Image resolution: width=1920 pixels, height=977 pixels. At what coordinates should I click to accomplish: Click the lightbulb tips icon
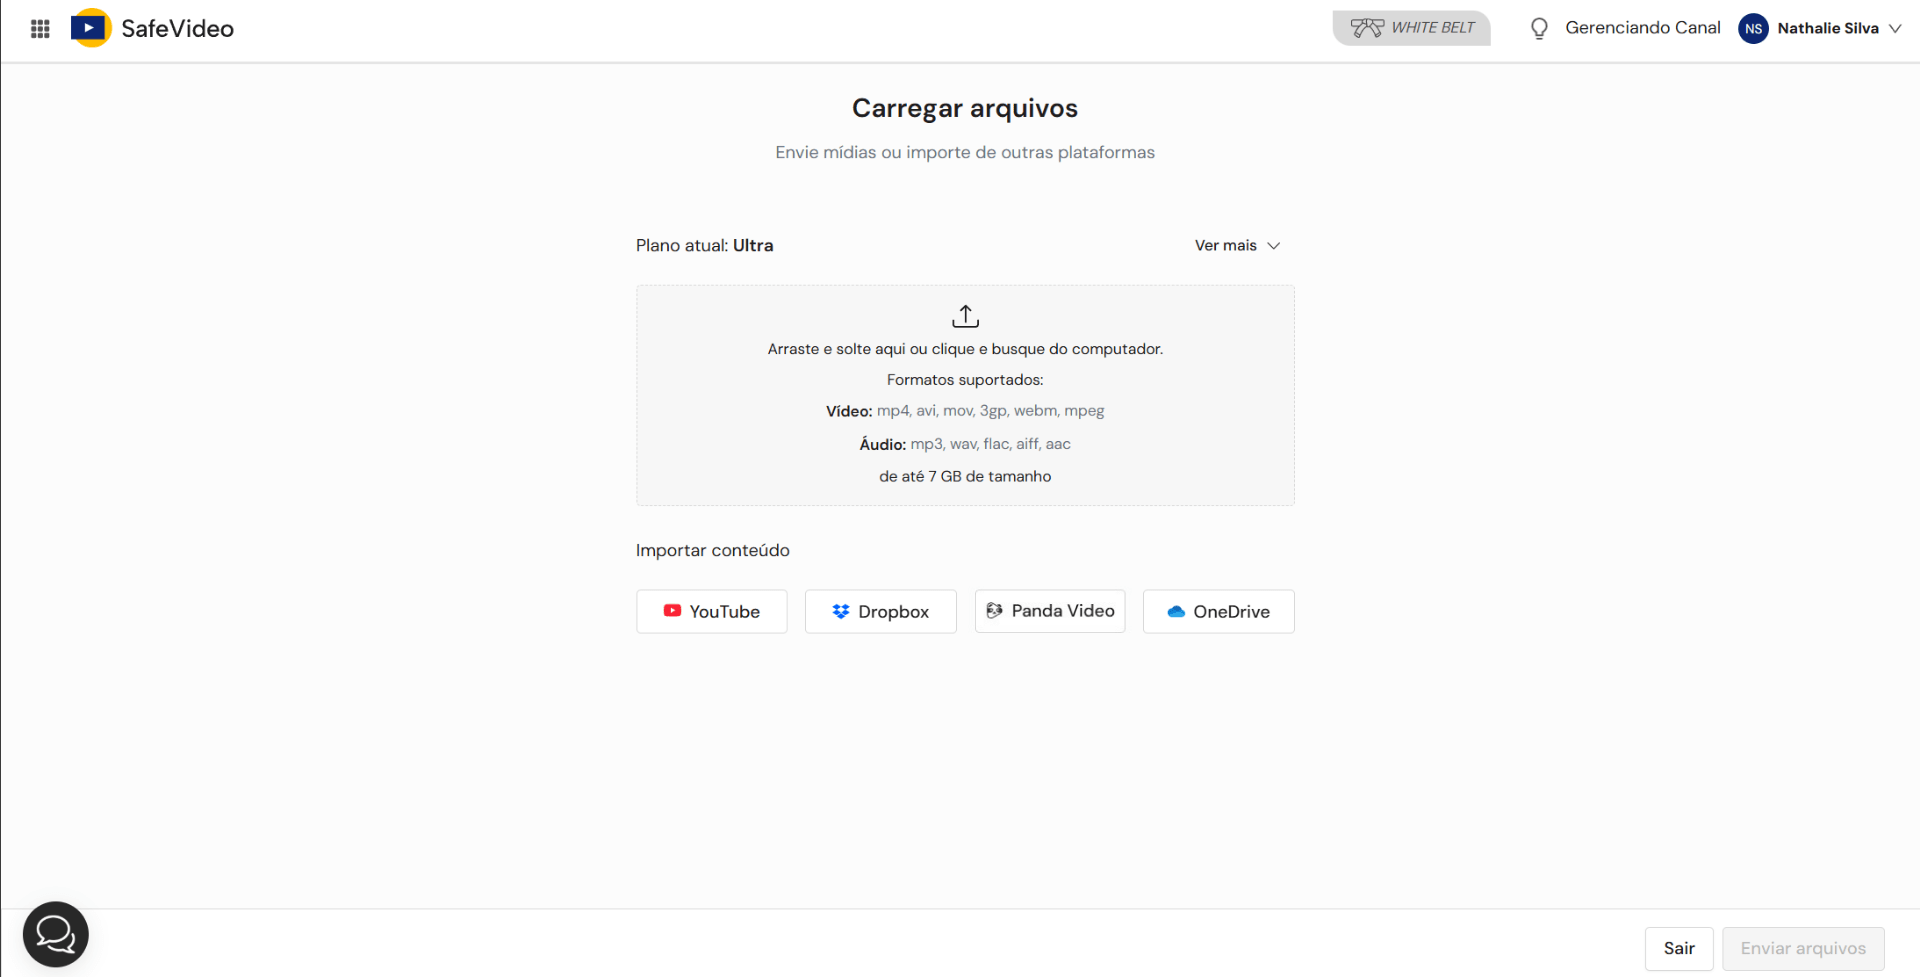(x=1539, y=28)
